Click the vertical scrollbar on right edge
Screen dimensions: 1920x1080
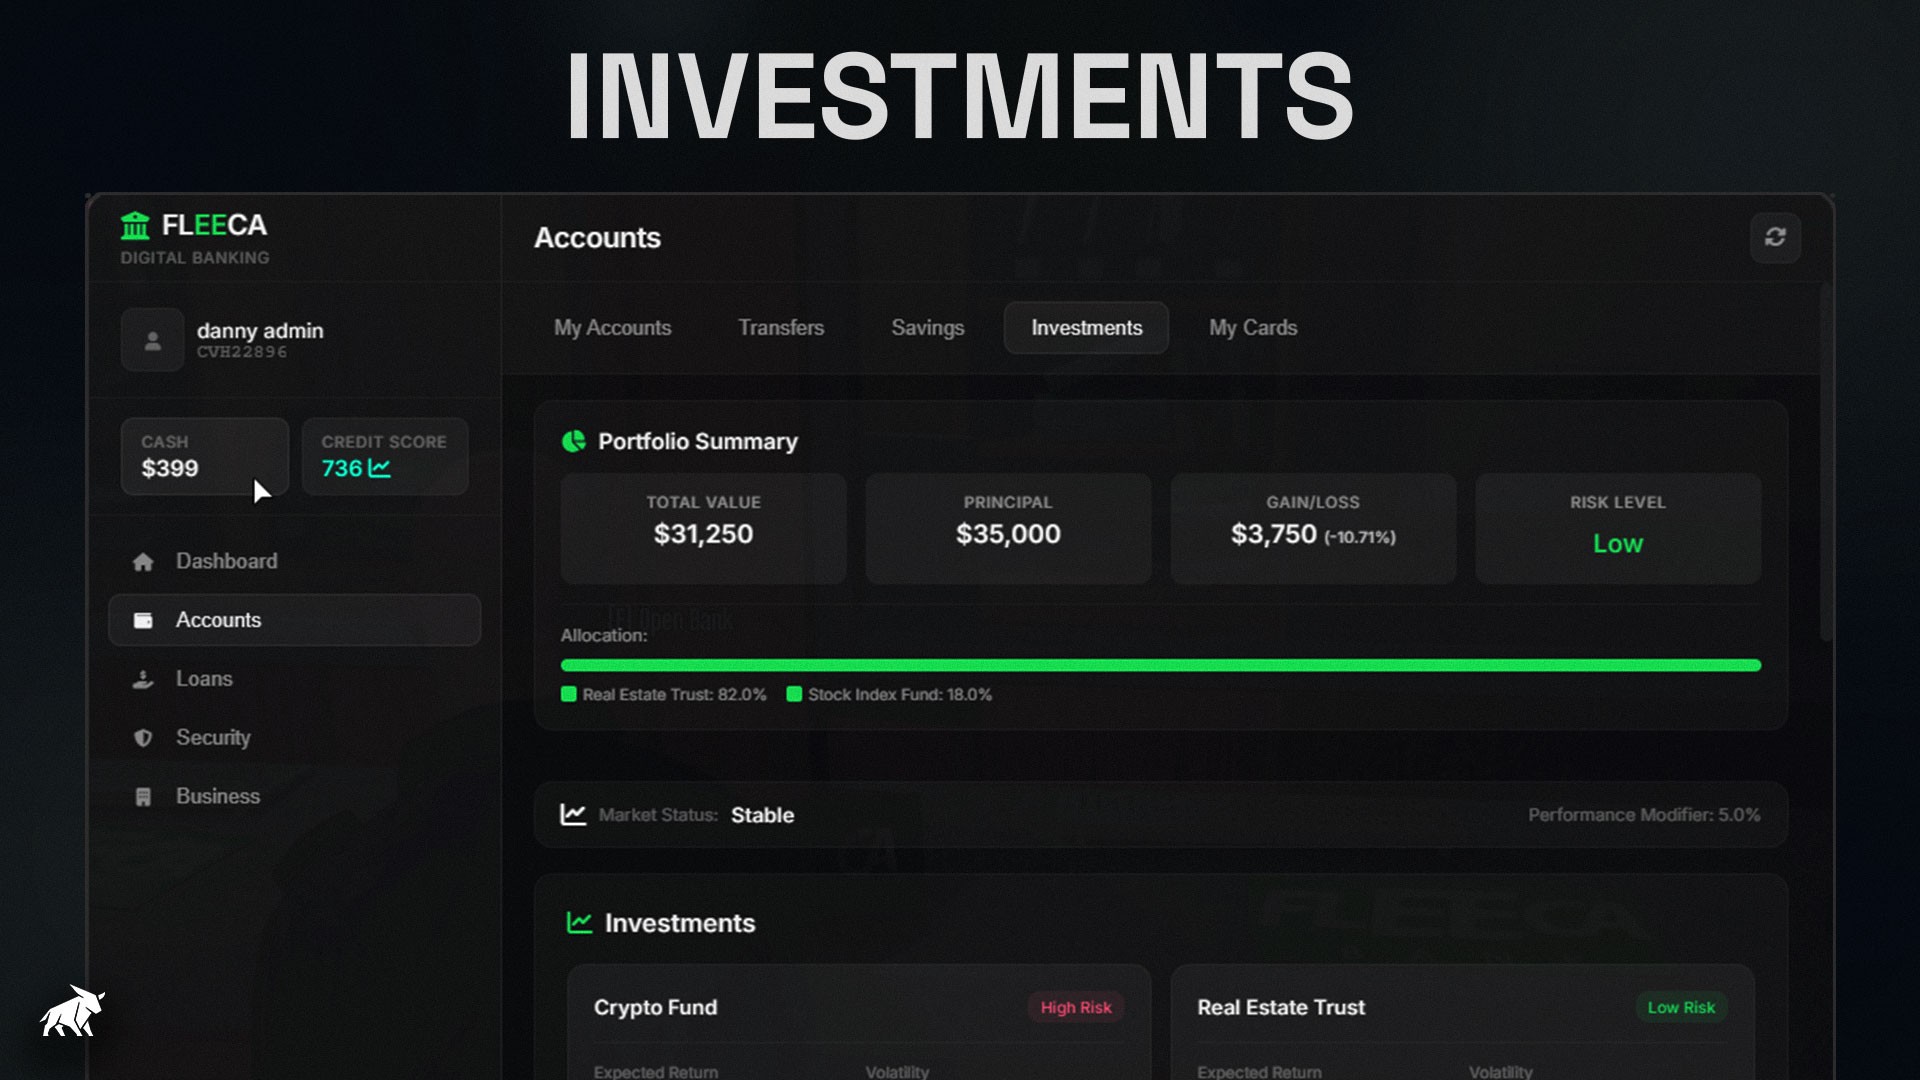(x=1825, y=460)
